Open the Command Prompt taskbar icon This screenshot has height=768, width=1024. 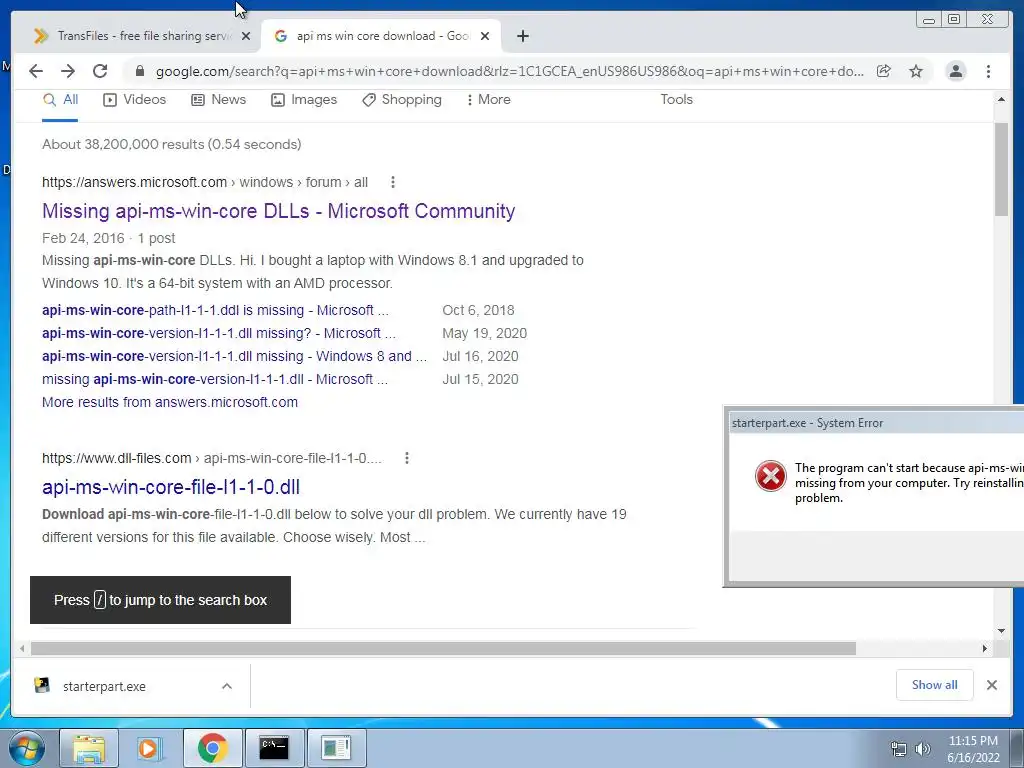point(274,748)
